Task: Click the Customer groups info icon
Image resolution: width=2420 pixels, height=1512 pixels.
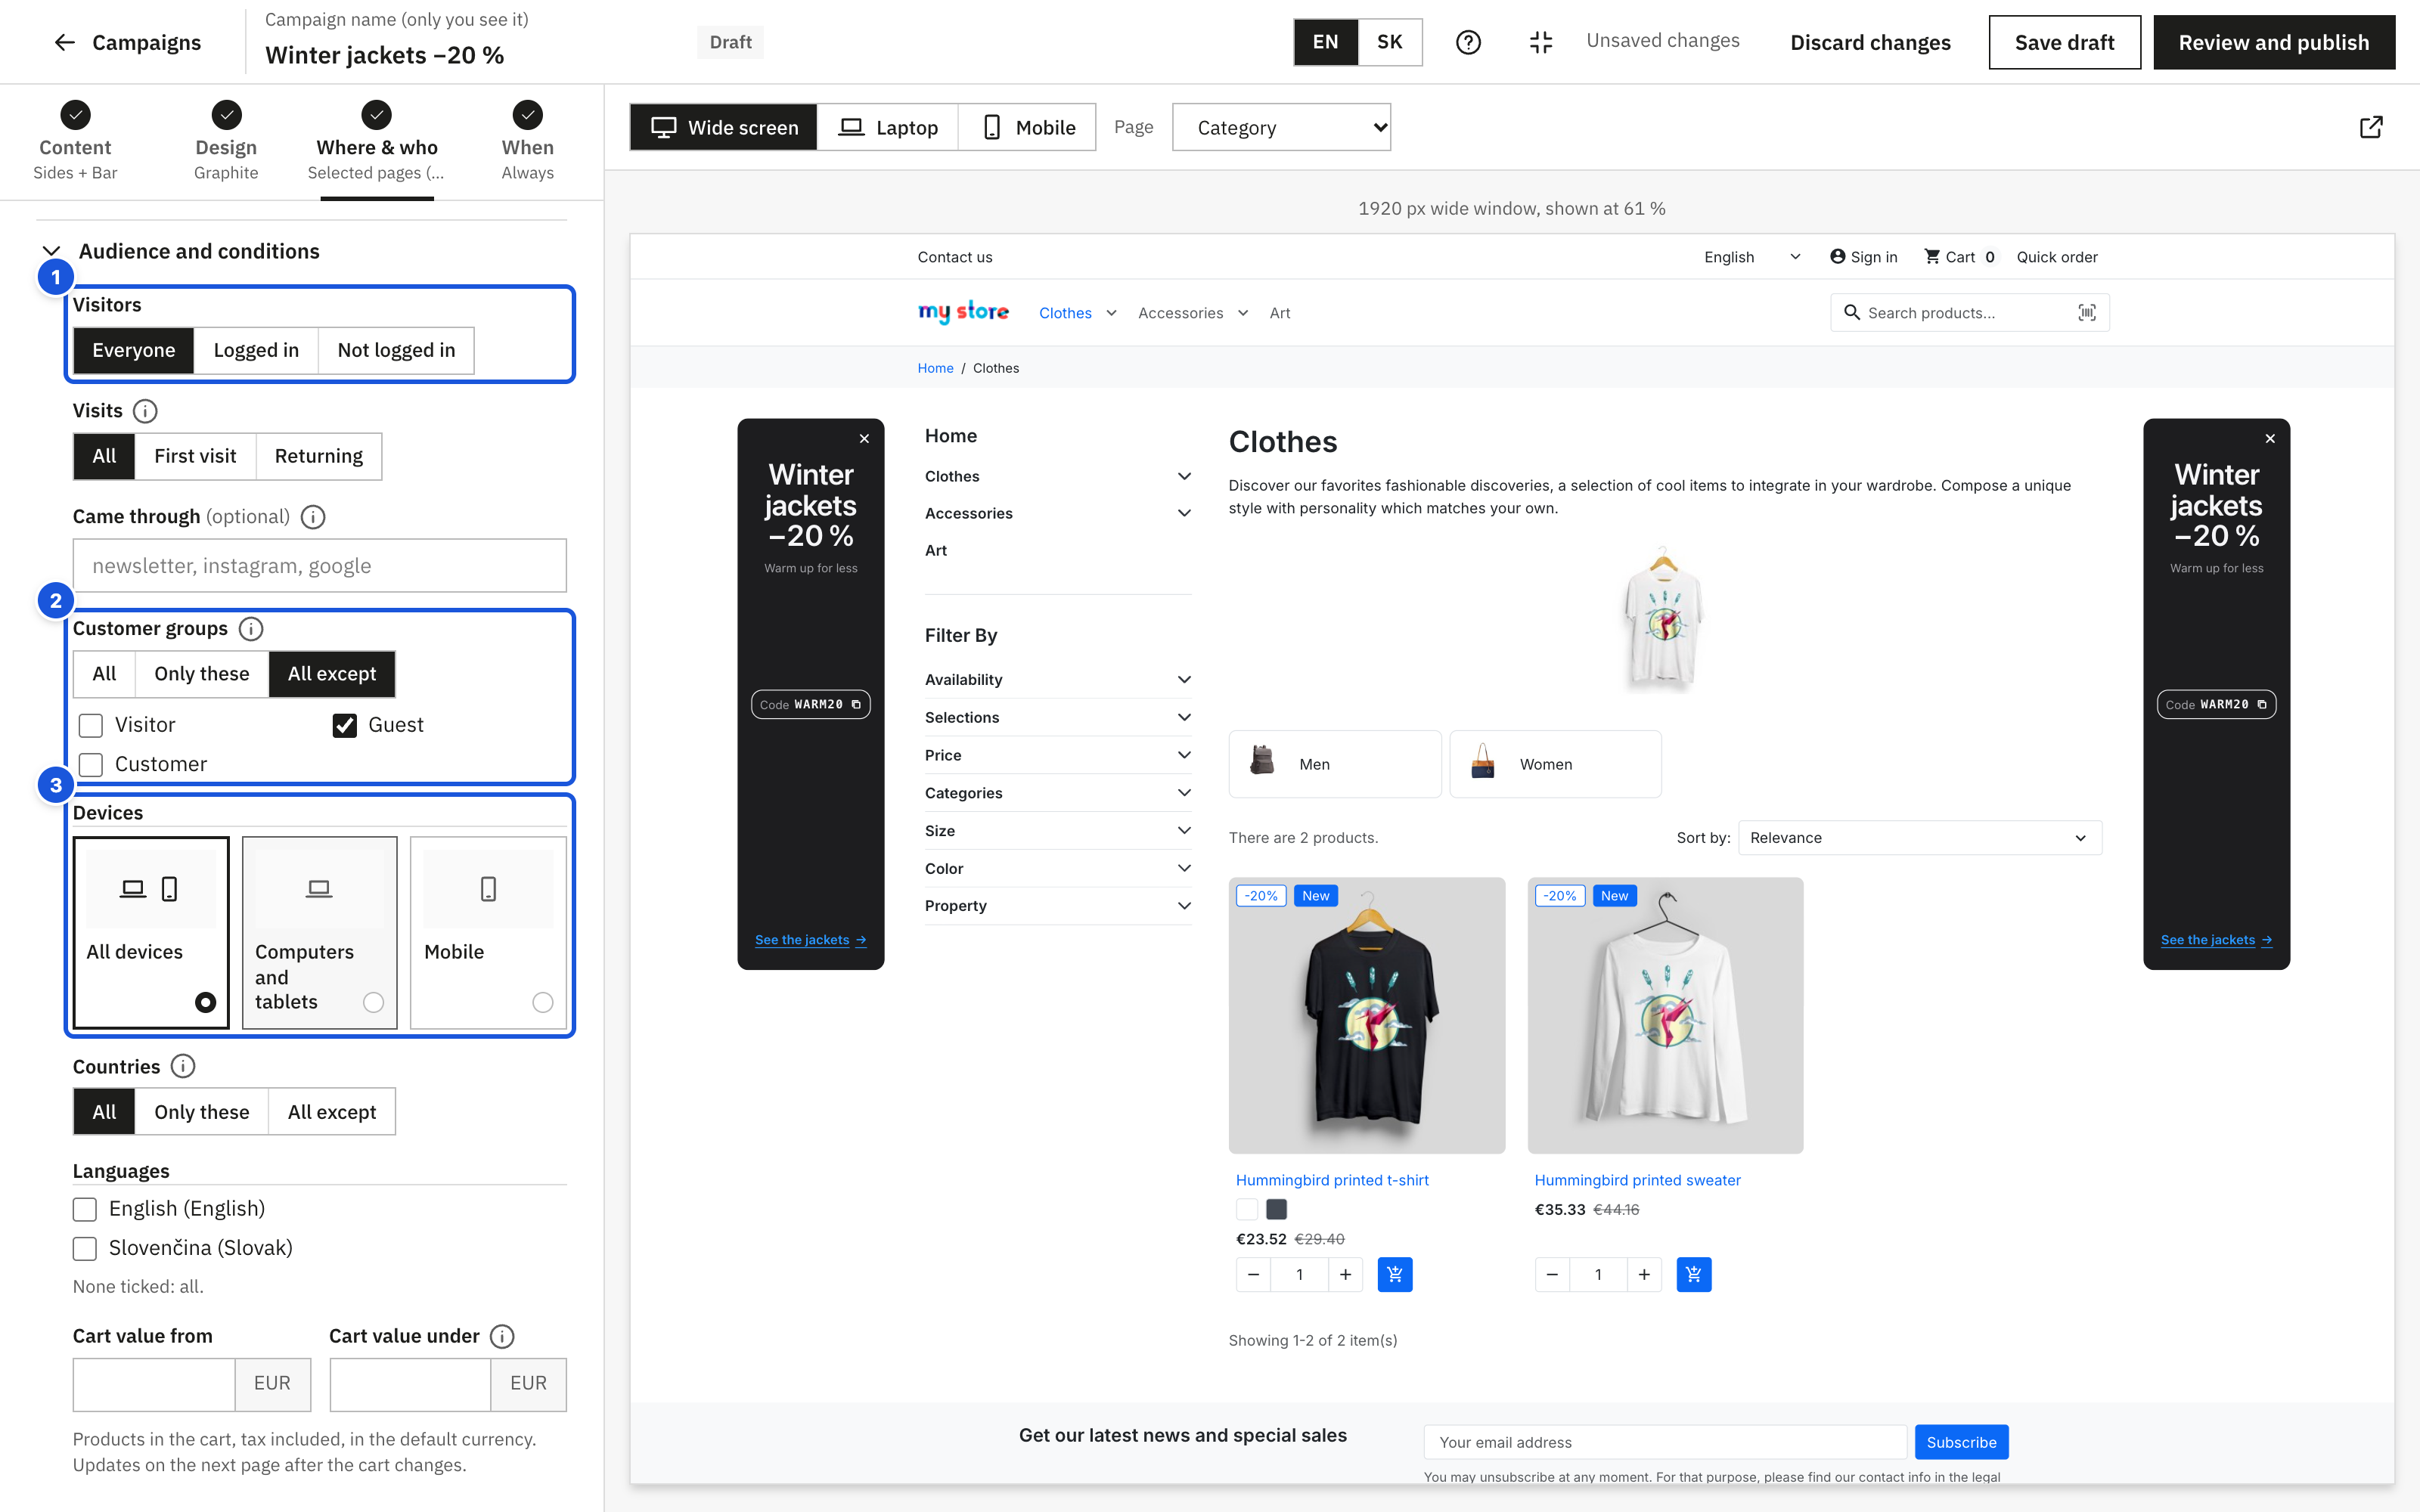Action: 251,629
